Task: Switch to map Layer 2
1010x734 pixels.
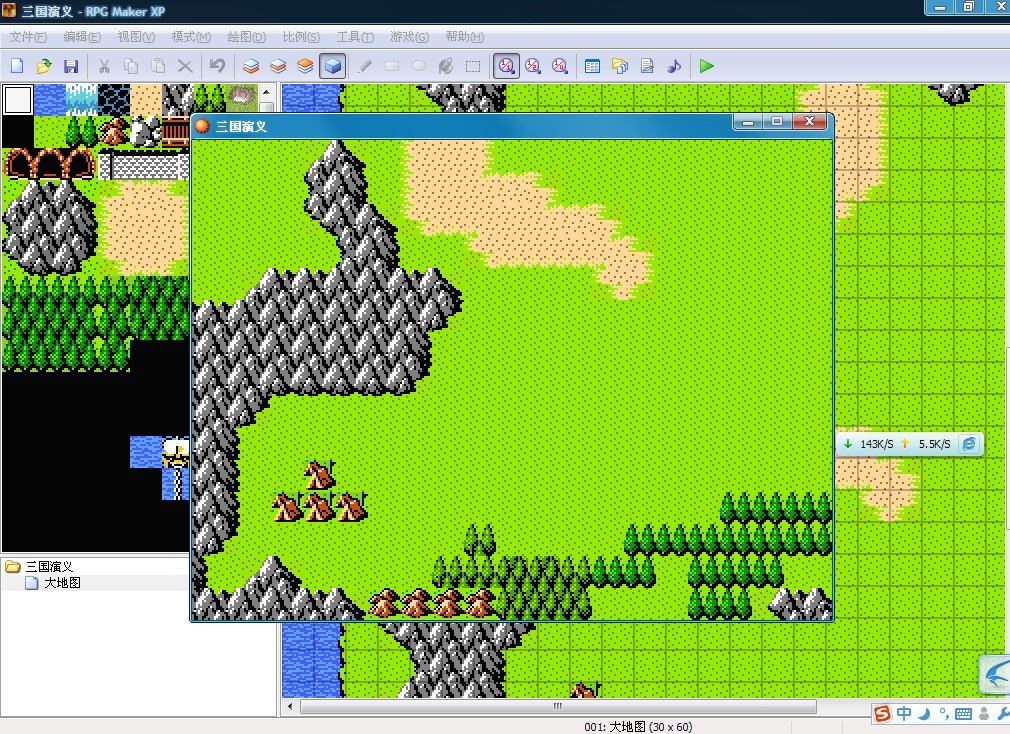Action: pos(278,66)
